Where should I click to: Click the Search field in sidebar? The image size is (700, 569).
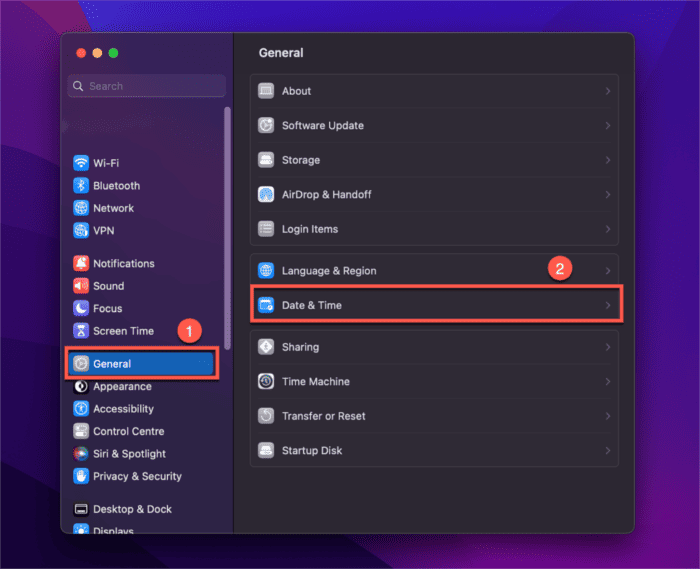pyautogui.click(x=146, y=86)
